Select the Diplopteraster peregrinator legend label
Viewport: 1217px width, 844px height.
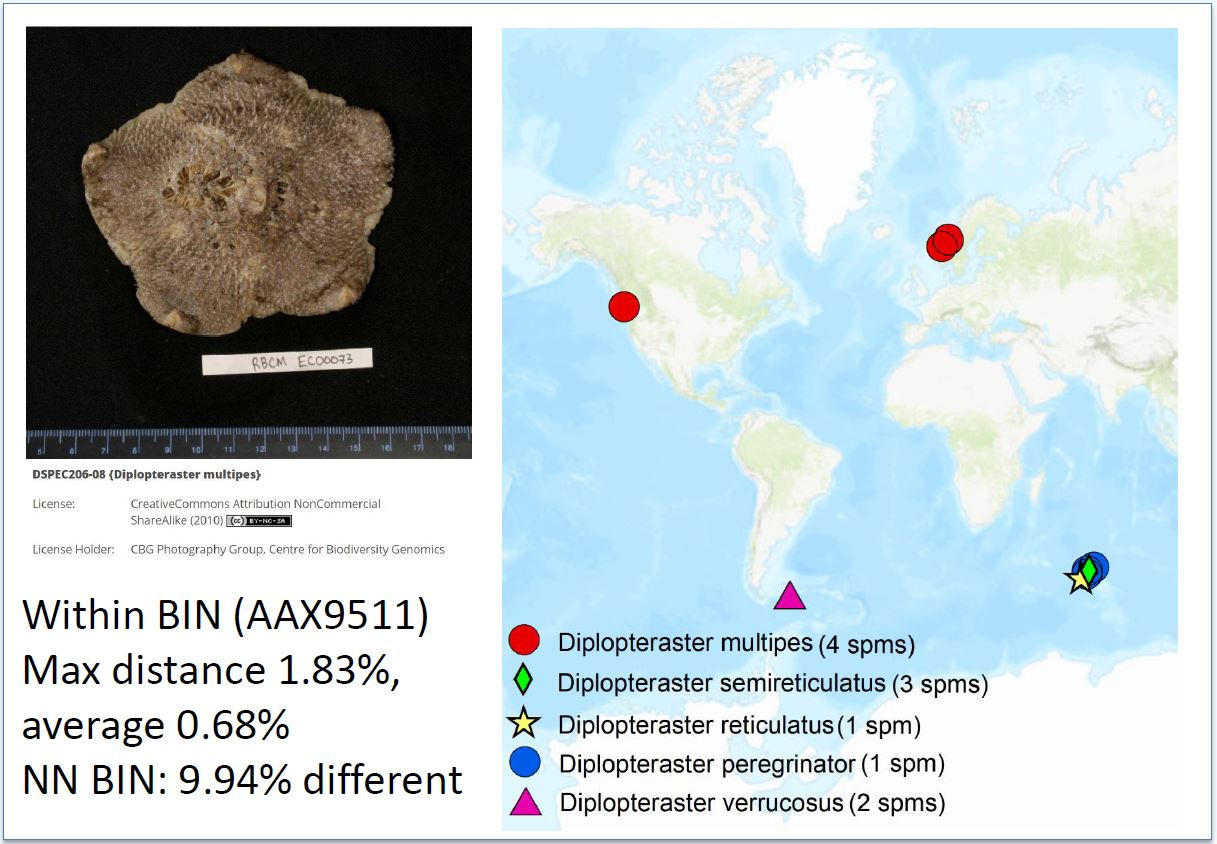[707, 764]
